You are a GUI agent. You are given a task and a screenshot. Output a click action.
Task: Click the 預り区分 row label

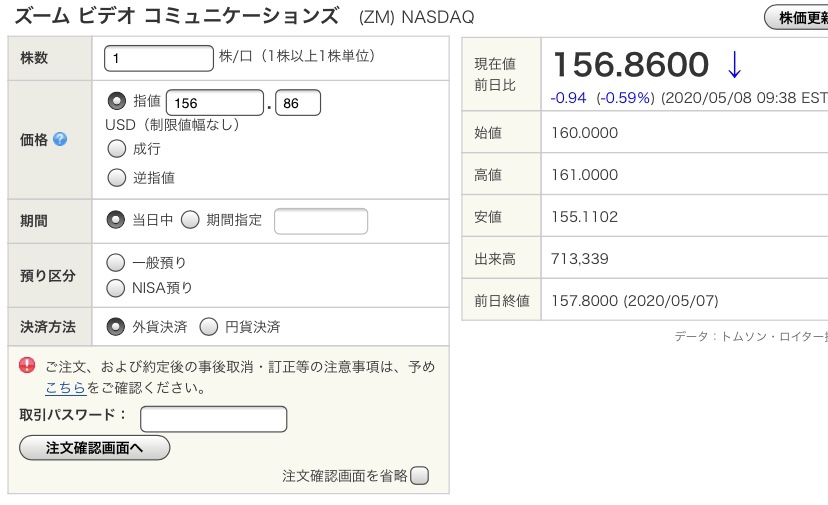click(48, 275)
